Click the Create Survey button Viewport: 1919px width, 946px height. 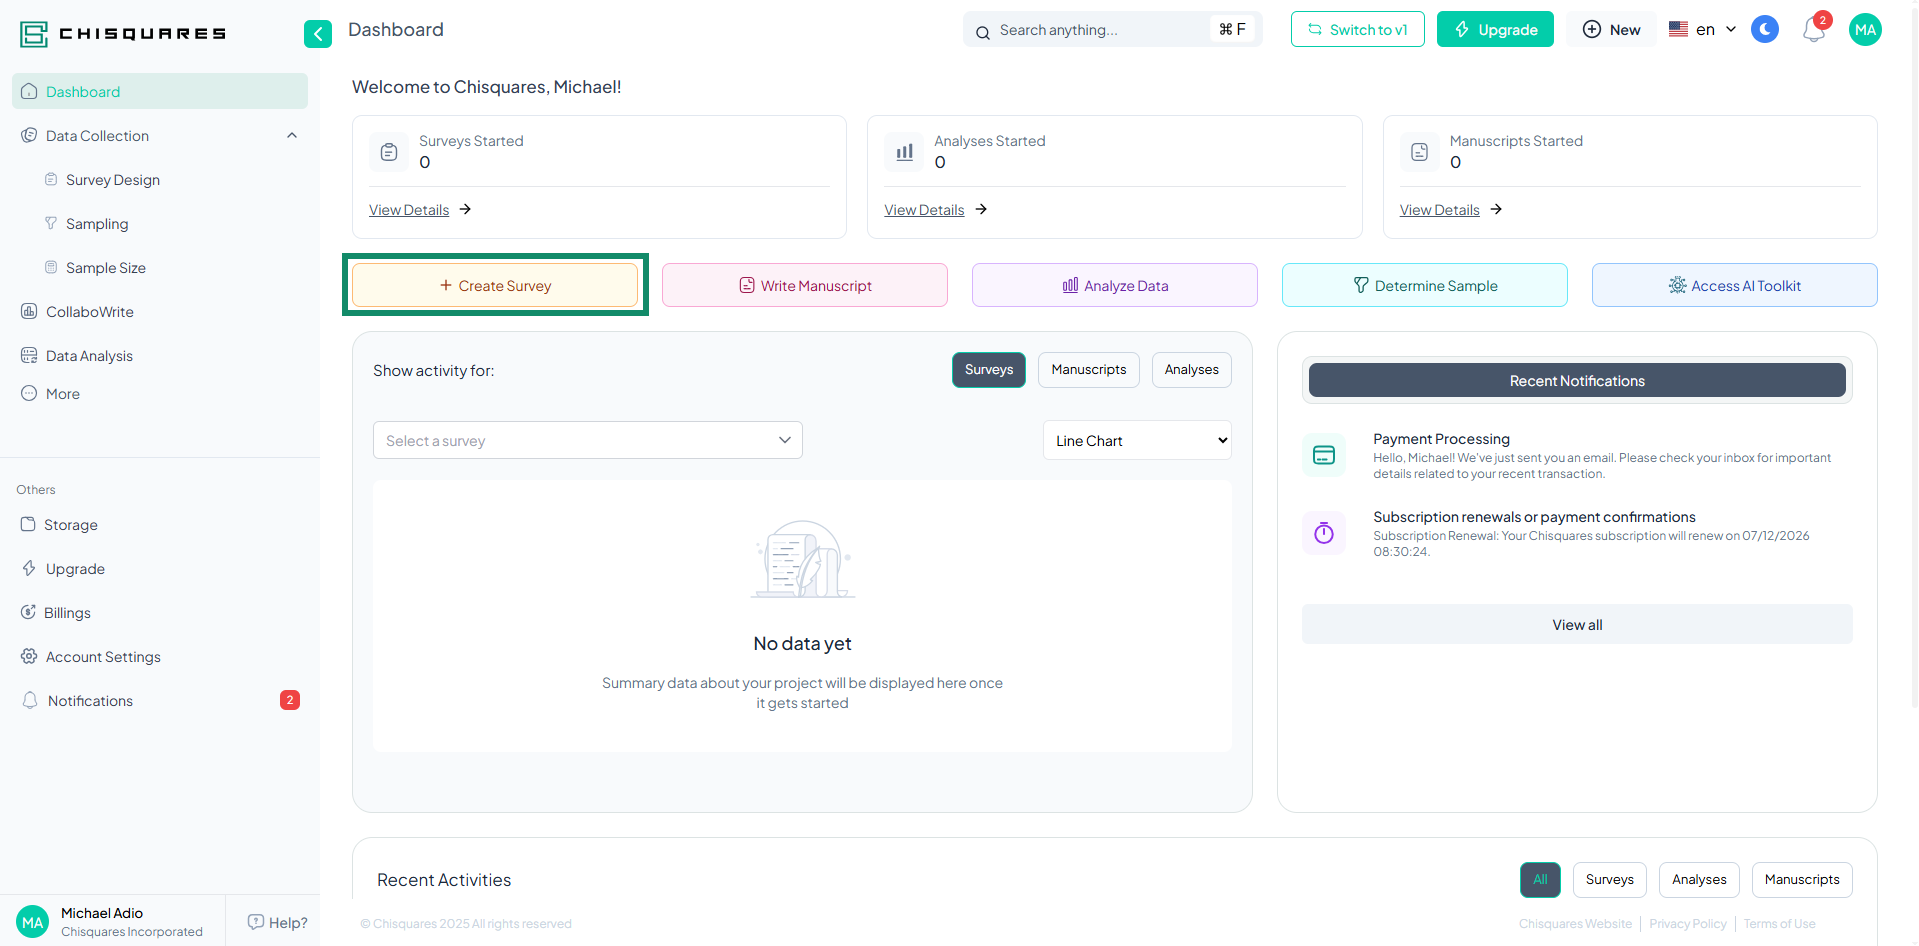tap(495, 285)
